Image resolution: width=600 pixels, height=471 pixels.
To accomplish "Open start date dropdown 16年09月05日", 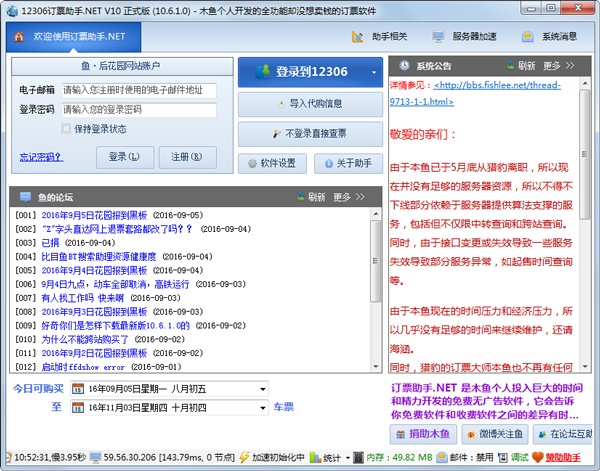I will pyautogui.click(x=263, y=389).
